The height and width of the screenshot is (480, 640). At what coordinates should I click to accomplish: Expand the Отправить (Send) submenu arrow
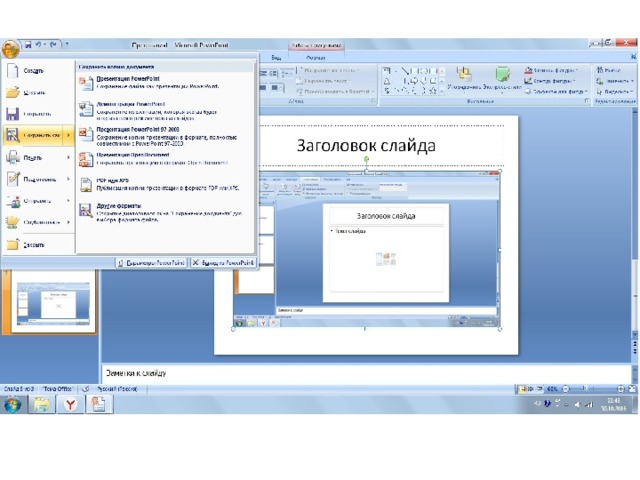pyautogui.click(x=69, y=200)
